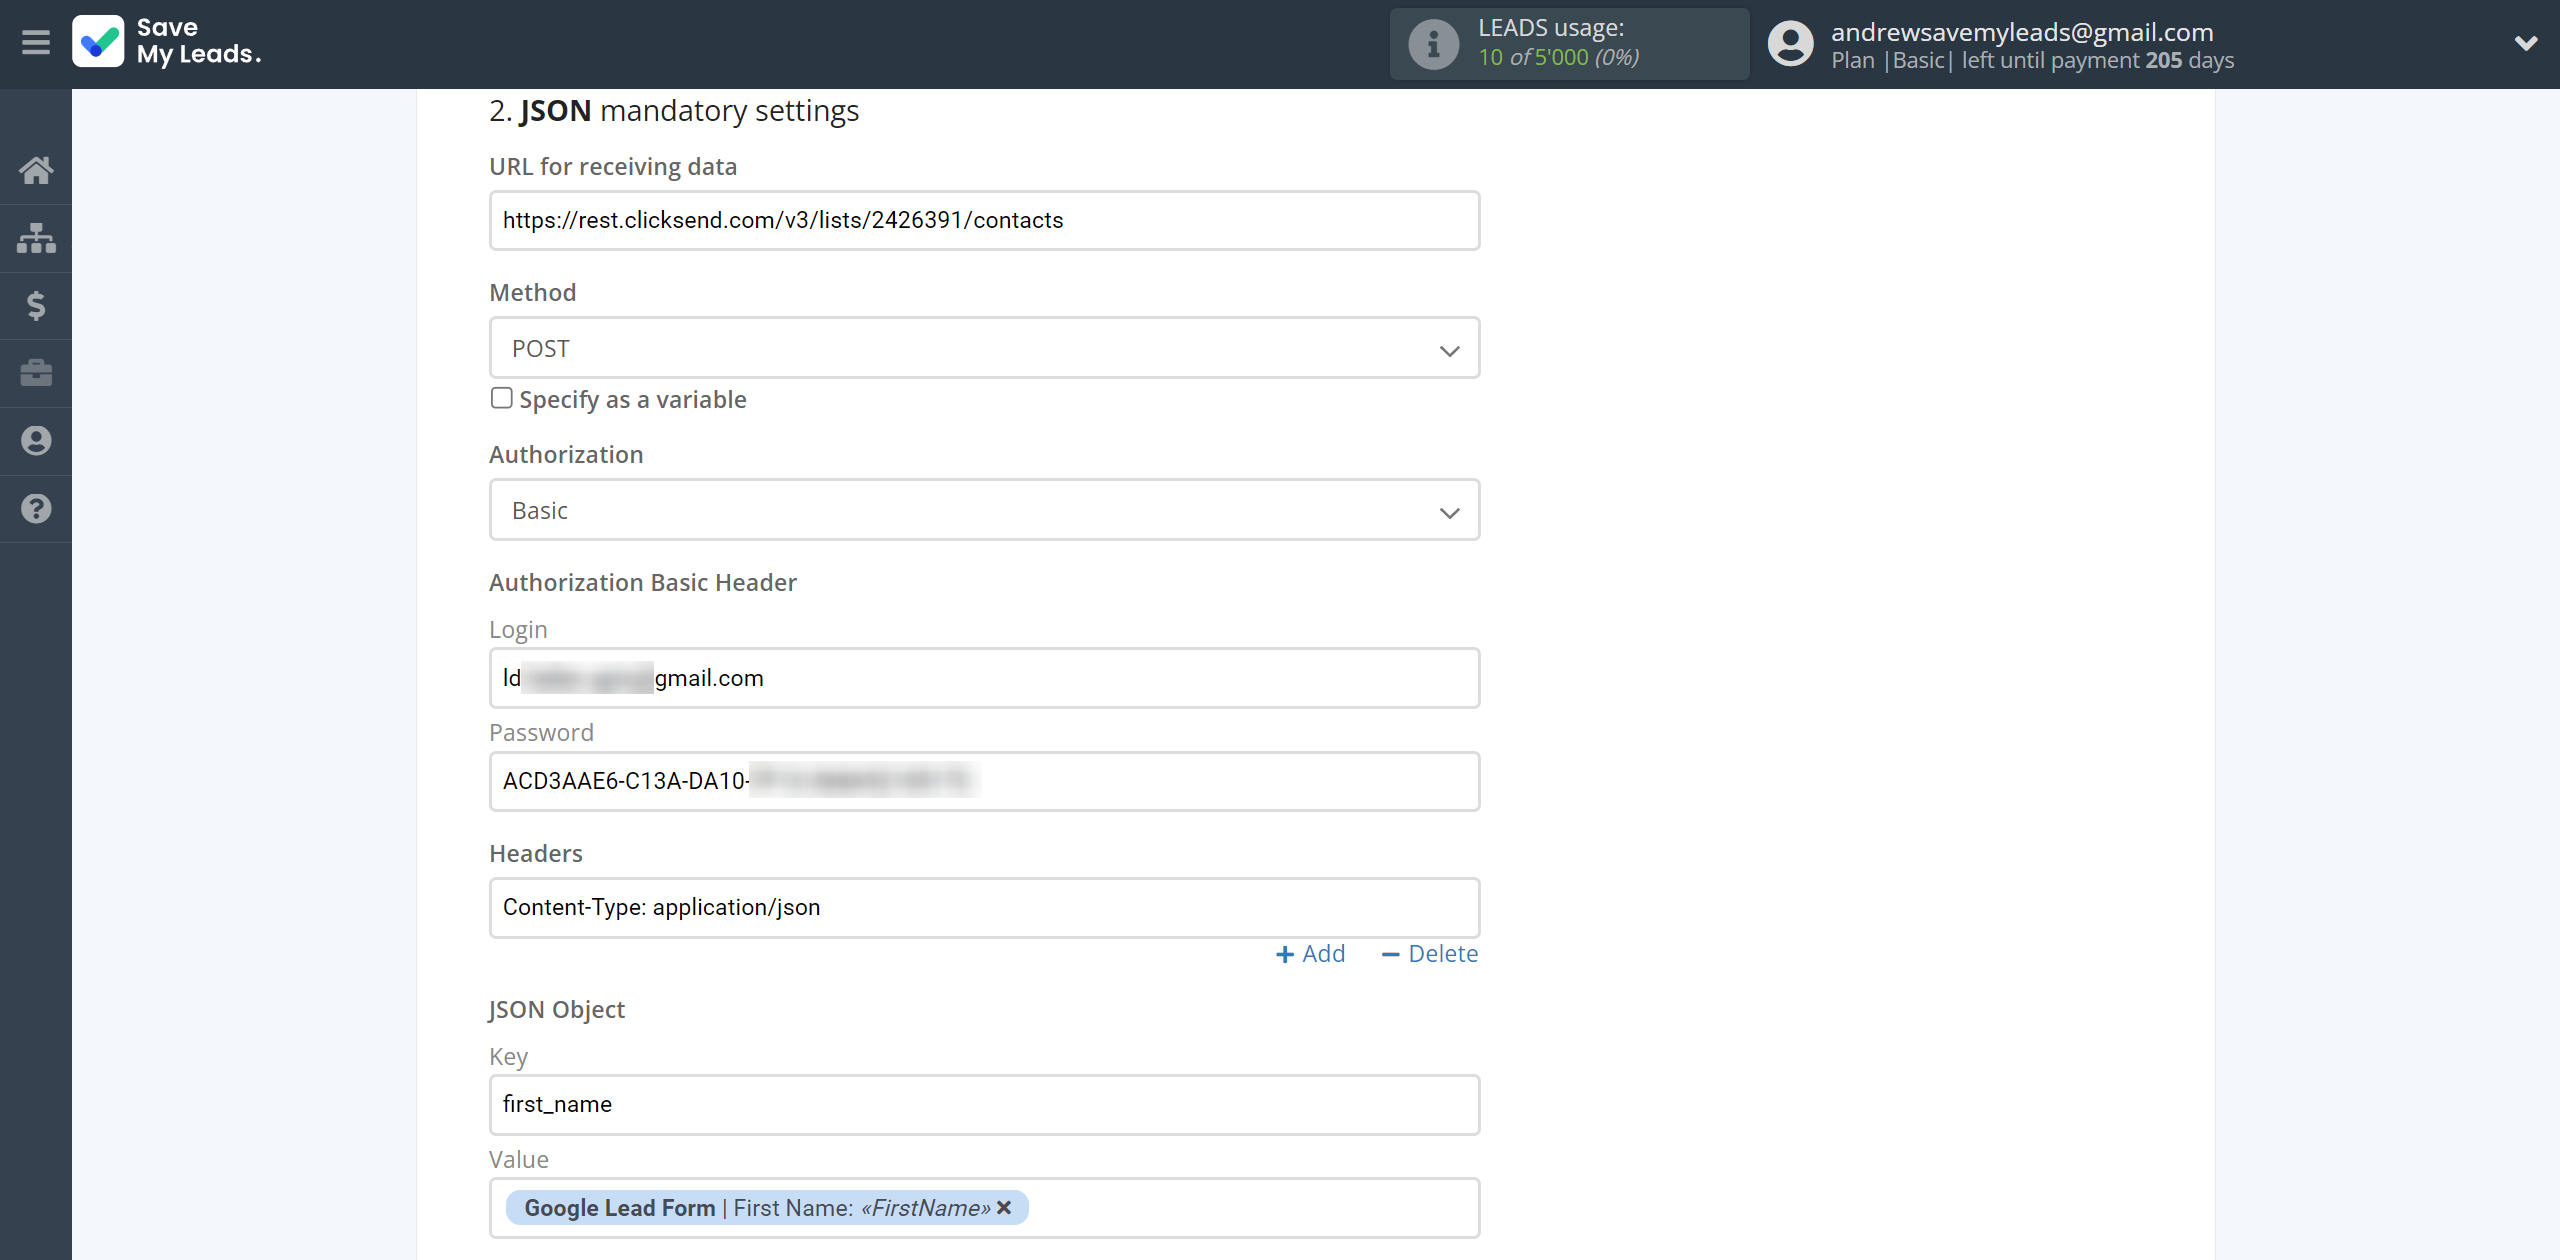Viewport: 2560px width, 1260px height.
Task: Add a new header
Action: [x=1311, y=954]
